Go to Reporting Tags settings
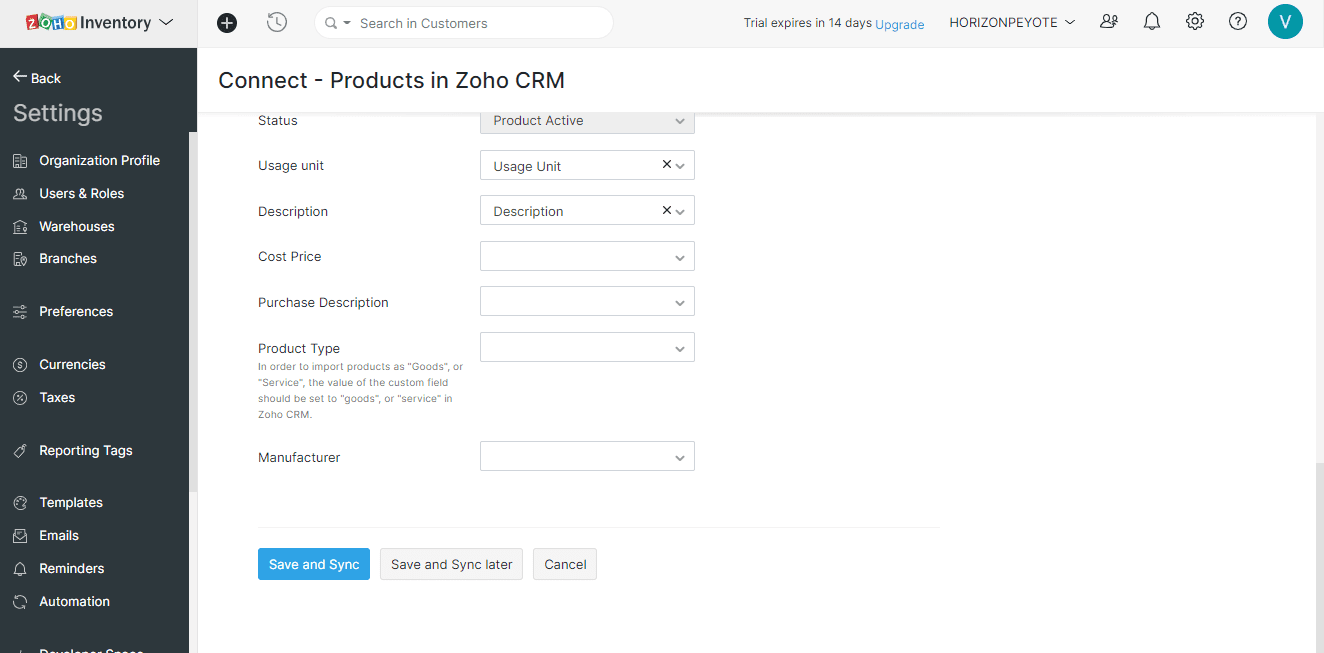Image resolution: width=1324 pixels, height=653 pixels. tap(85, 450)
